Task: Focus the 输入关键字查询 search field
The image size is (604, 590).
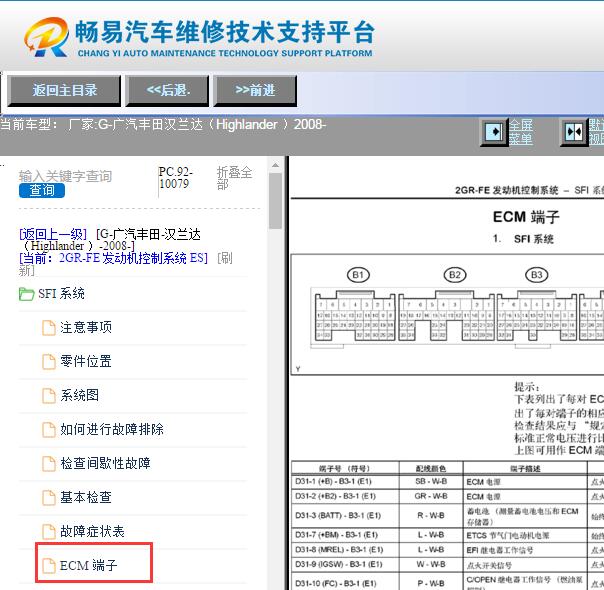Action: (65, 176)
